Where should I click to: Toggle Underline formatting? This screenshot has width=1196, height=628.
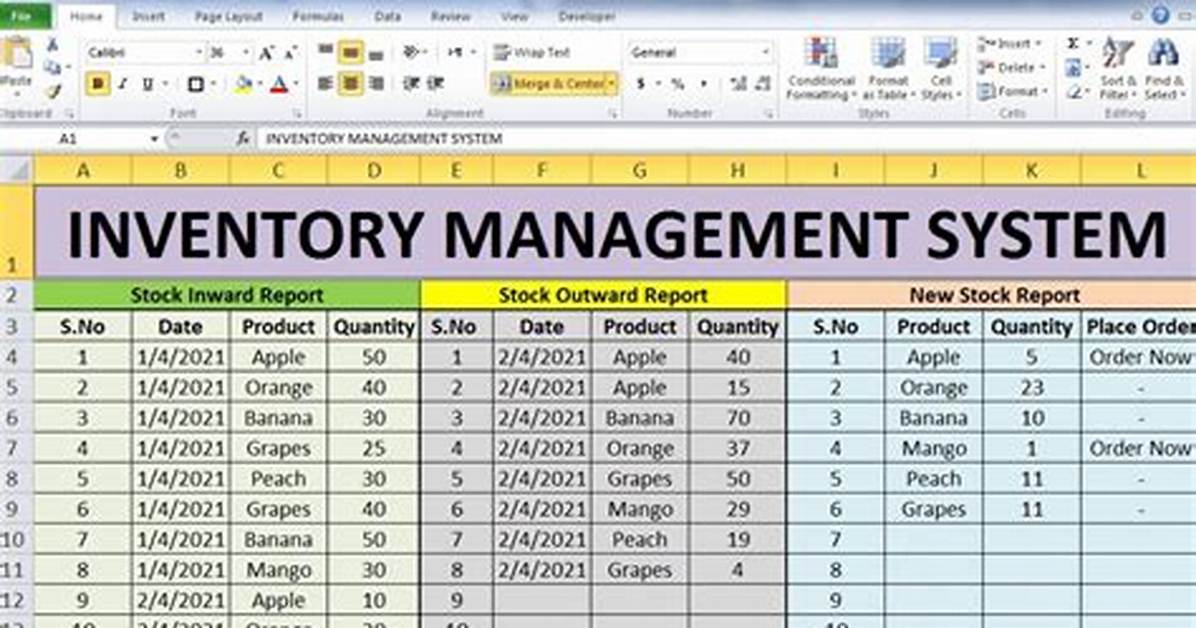(146, 84)
